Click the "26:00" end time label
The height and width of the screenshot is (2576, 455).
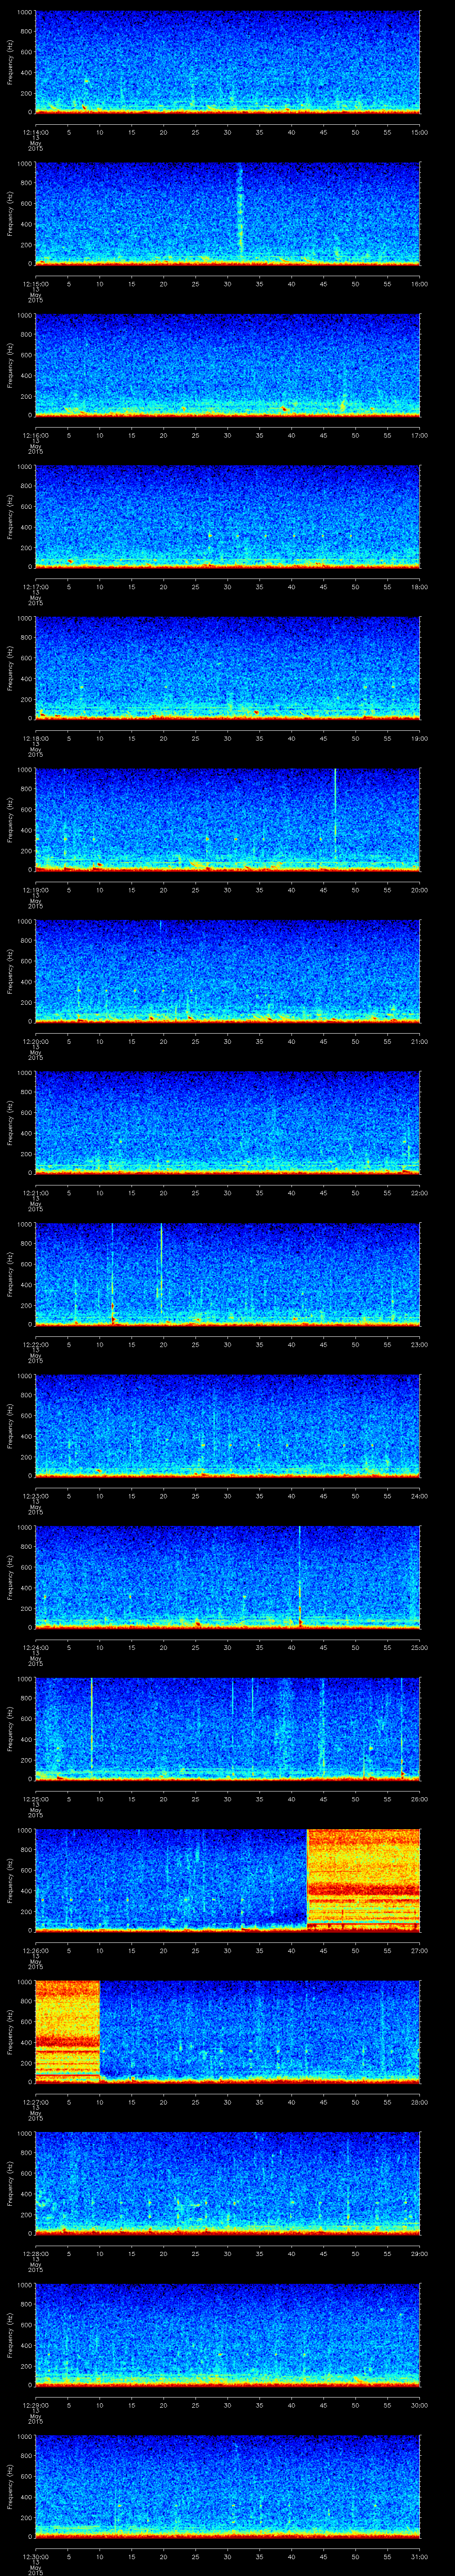point(420,1799)
